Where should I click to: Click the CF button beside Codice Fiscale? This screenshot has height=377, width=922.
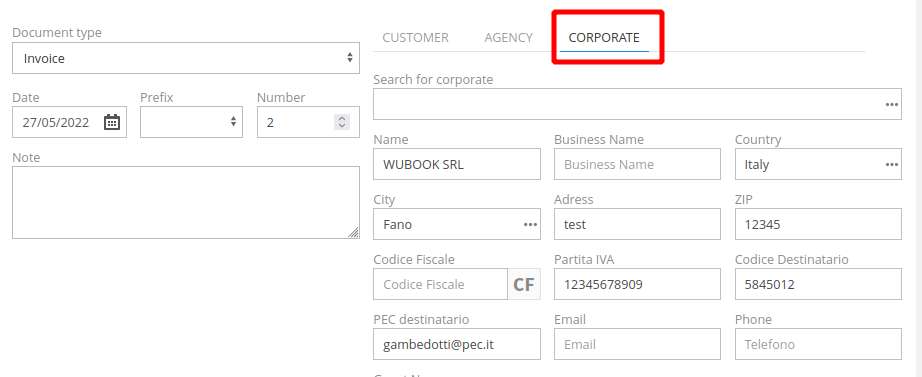524,285
